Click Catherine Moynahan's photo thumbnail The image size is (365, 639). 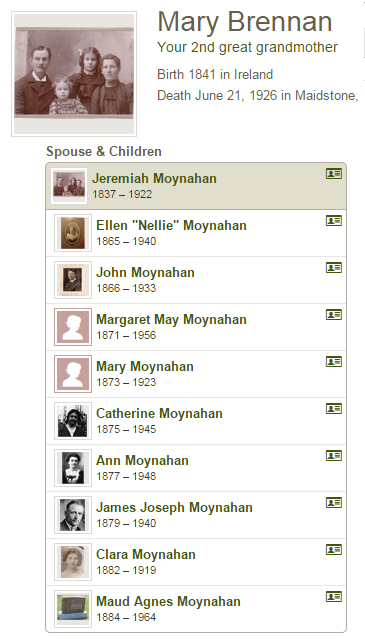tap(73, 421)
